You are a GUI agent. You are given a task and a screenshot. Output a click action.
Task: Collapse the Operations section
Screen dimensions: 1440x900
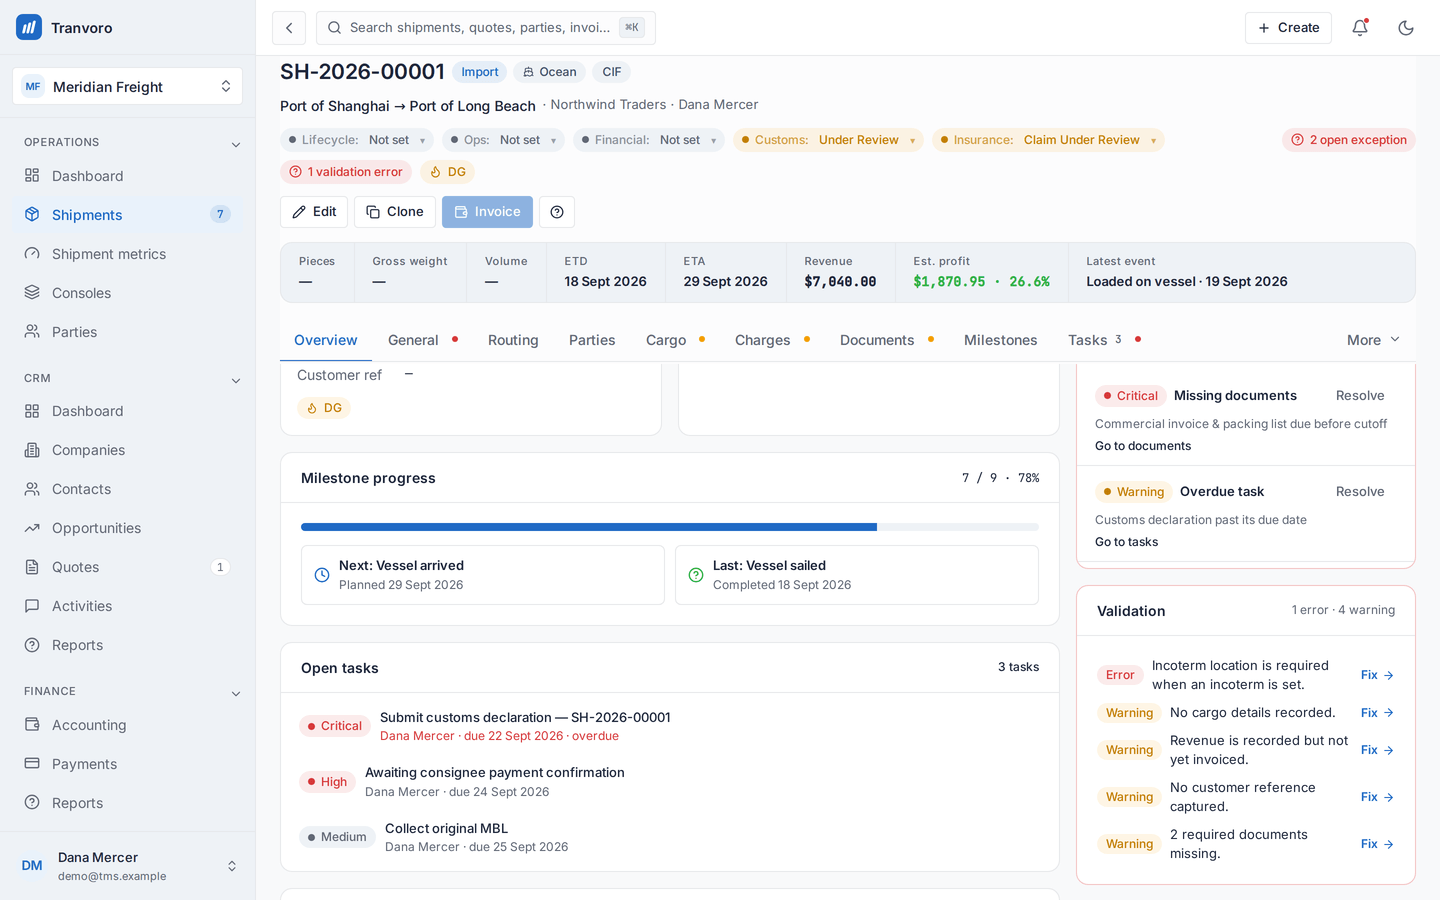point(236,144)
